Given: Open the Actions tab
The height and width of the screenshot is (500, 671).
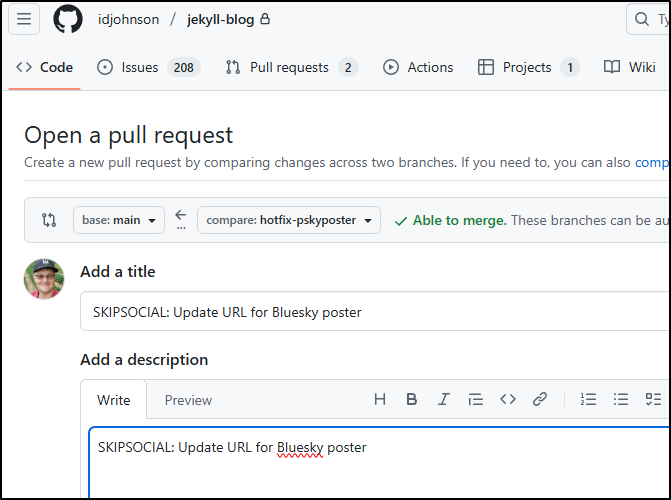Looking at the screenshot, I should click(x=418, y=67).
